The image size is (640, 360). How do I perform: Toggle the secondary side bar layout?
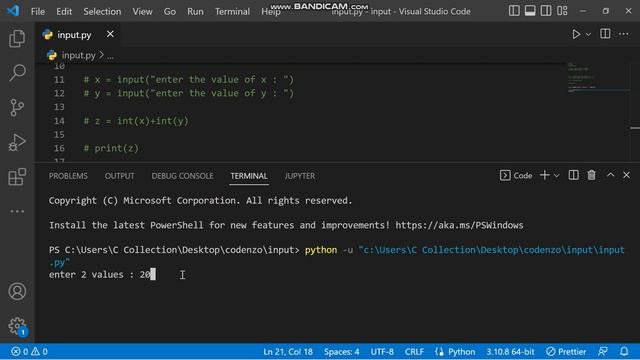pyautogui.click(x=546, y=11)
